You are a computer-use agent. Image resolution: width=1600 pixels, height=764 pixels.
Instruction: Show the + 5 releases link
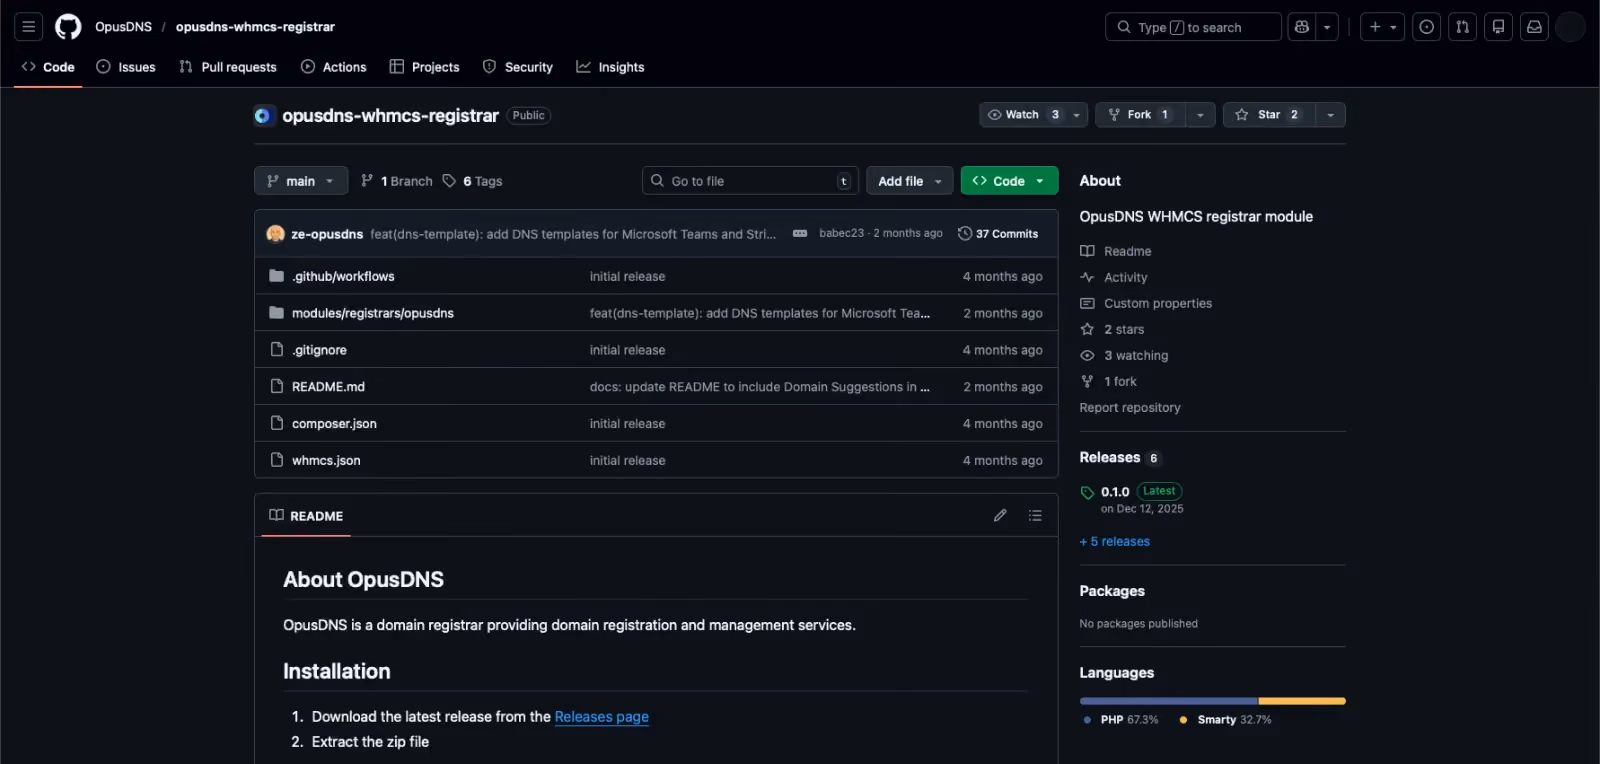1115,542
